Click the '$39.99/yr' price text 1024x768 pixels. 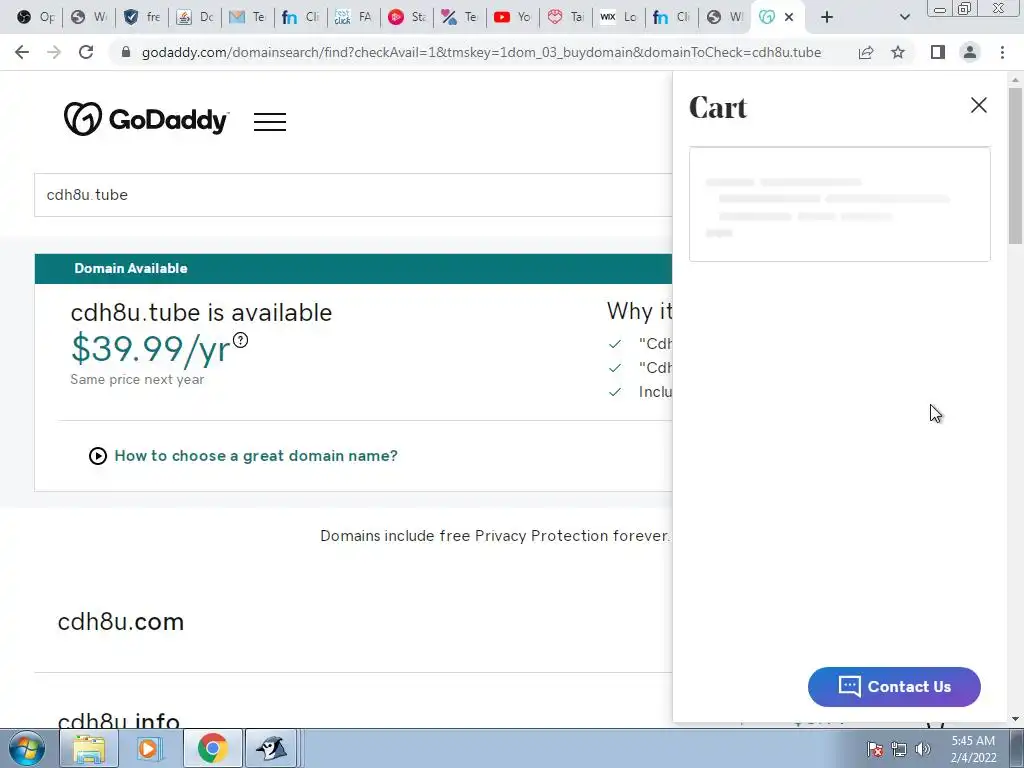pos(151,348)
